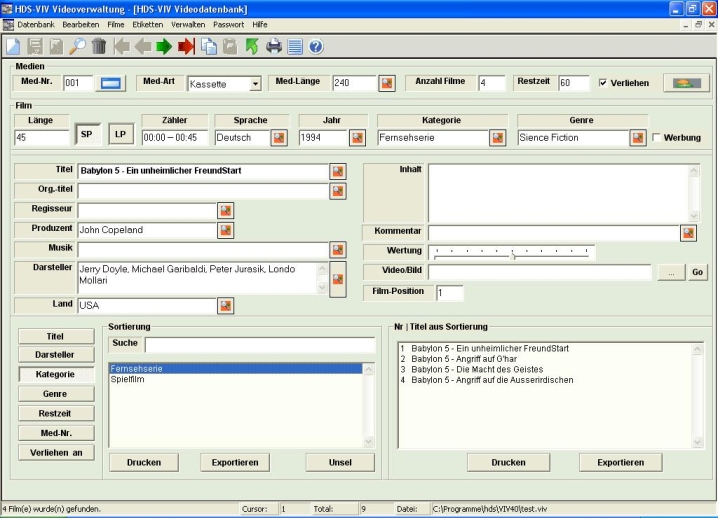Click the new record toolbar icon
Image resolution: width=718 pixels, height=518 pixels.
(13, 46)
